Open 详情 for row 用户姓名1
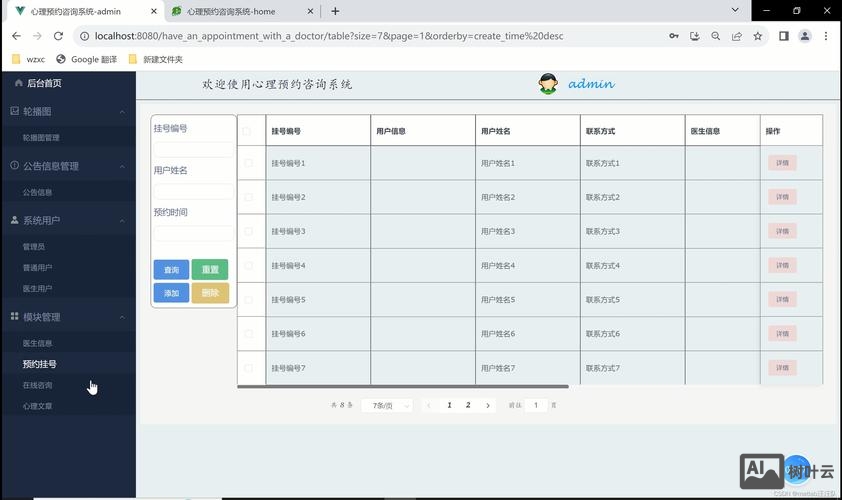The image size is (842, 500). pyautogui.click(x=782, y=163)
